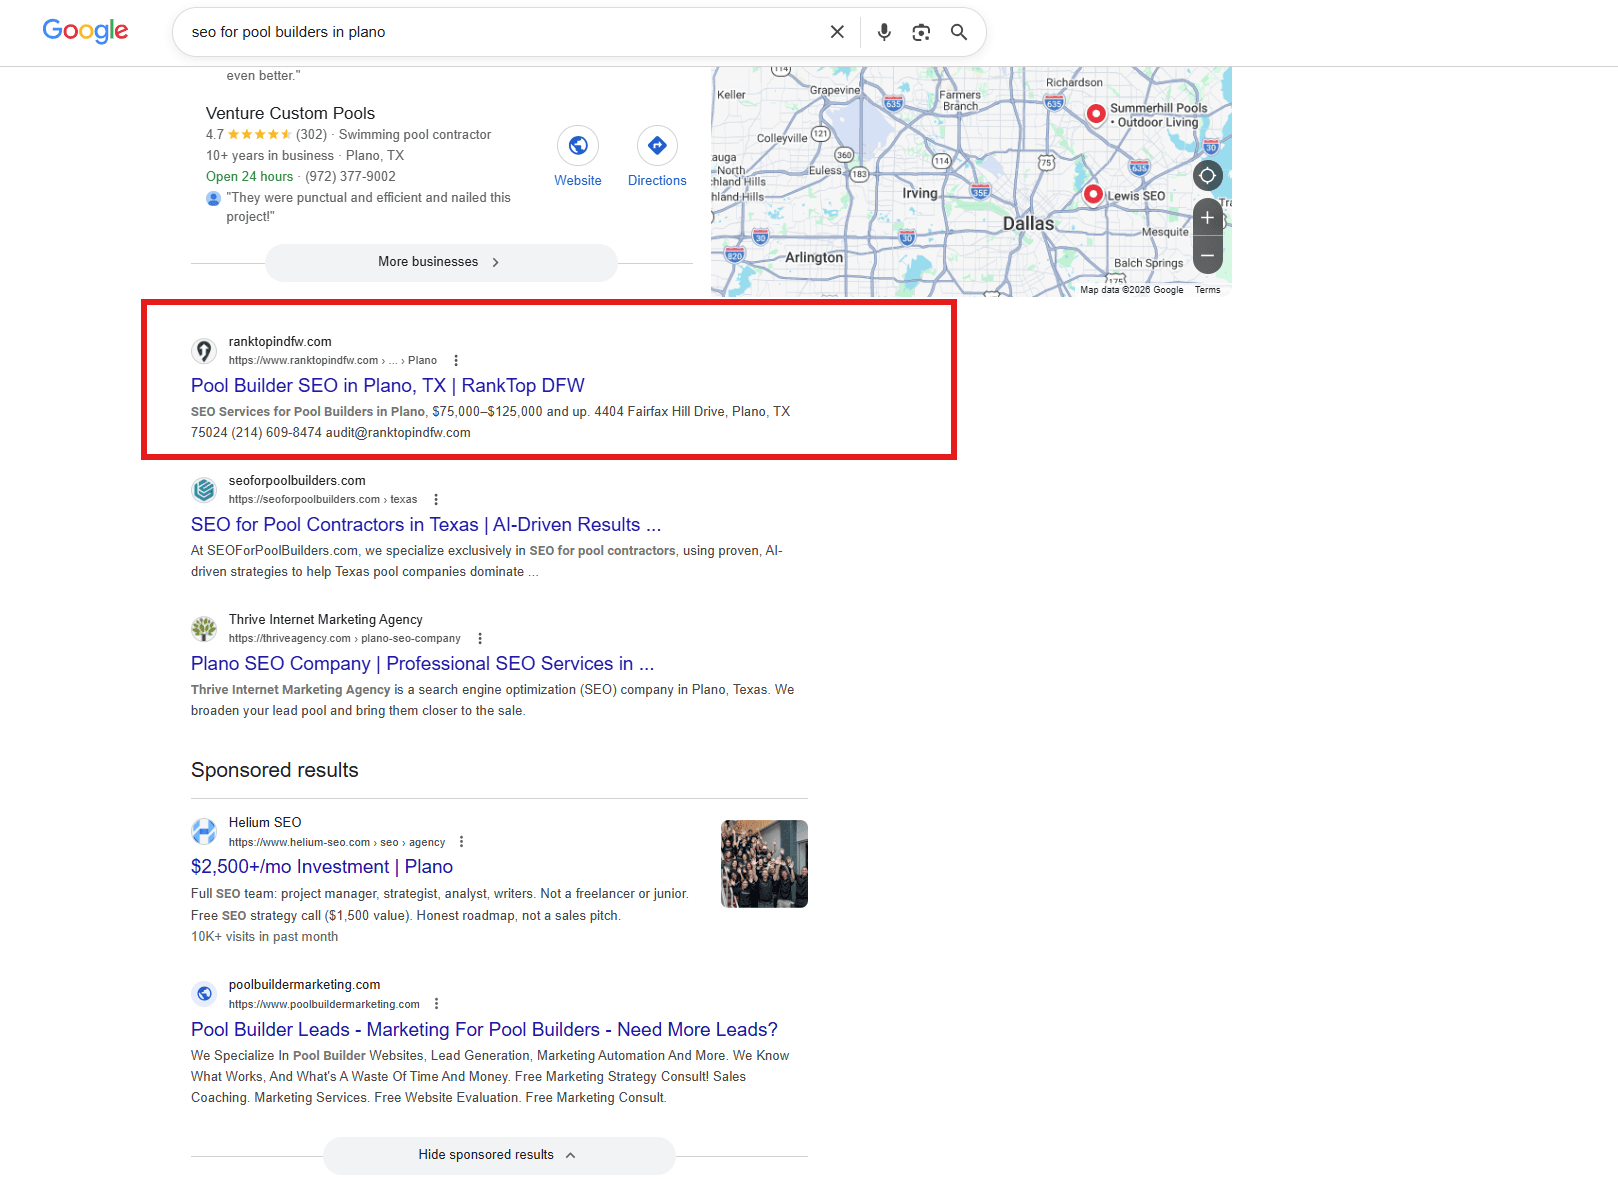
Task: Click the map Terms link
Action: [1207, 290]
